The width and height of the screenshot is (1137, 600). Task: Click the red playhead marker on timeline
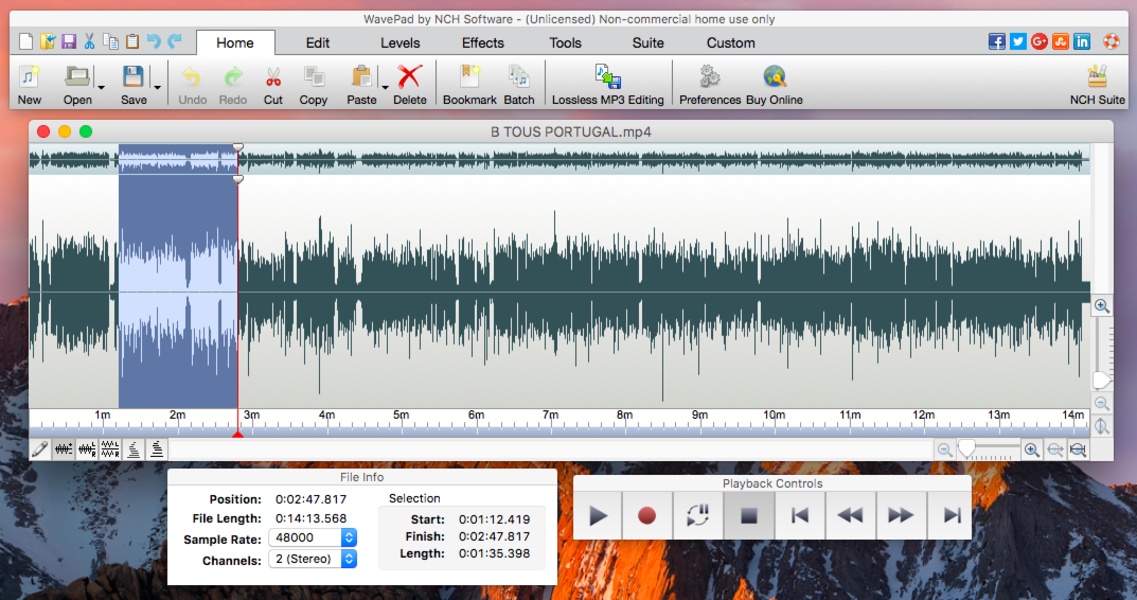(x=237, y=433)
